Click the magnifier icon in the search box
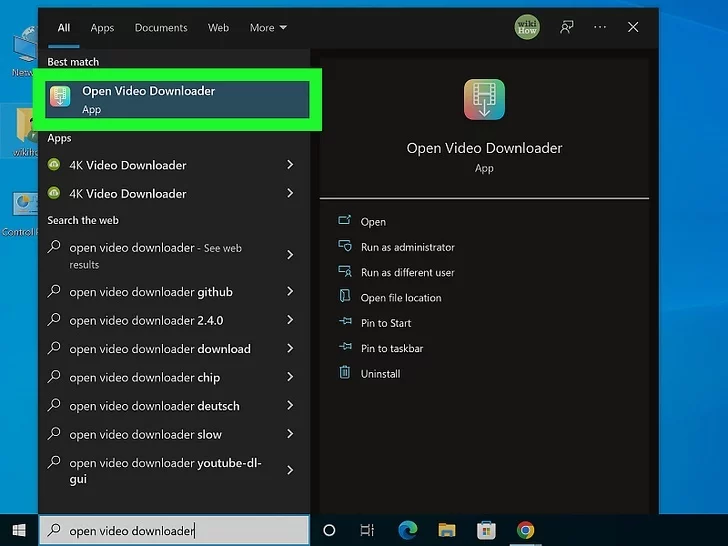The image size is (728, 546). [54, 529]
